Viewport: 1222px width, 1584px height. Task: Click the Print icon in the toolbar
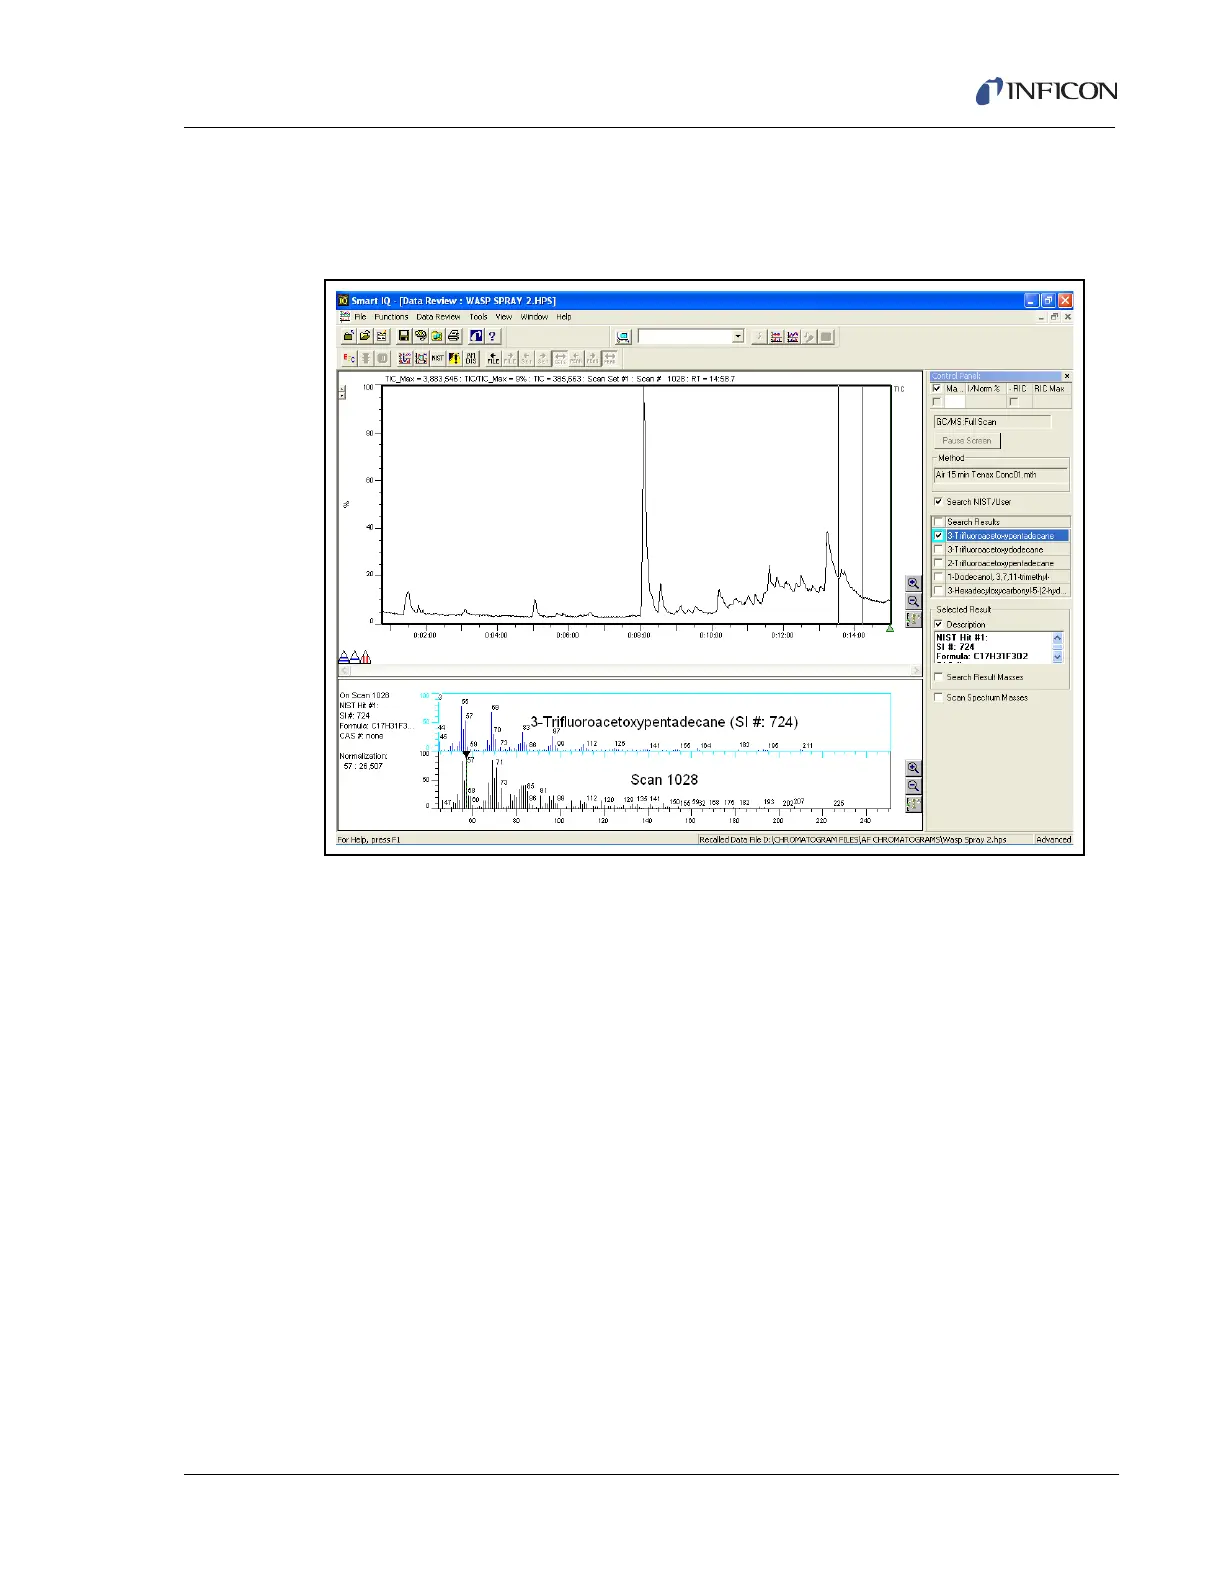[x=453, y=336]
